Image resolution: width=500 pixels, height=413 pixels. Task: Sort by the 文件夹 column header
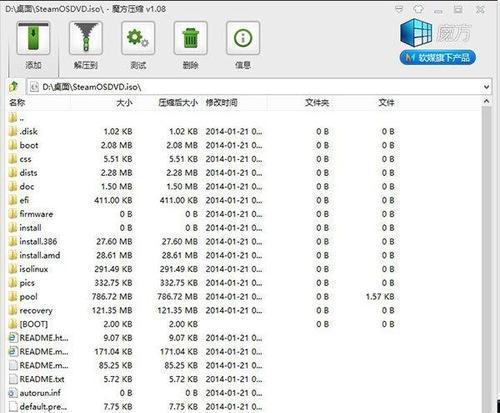click(x=317, y=103)
